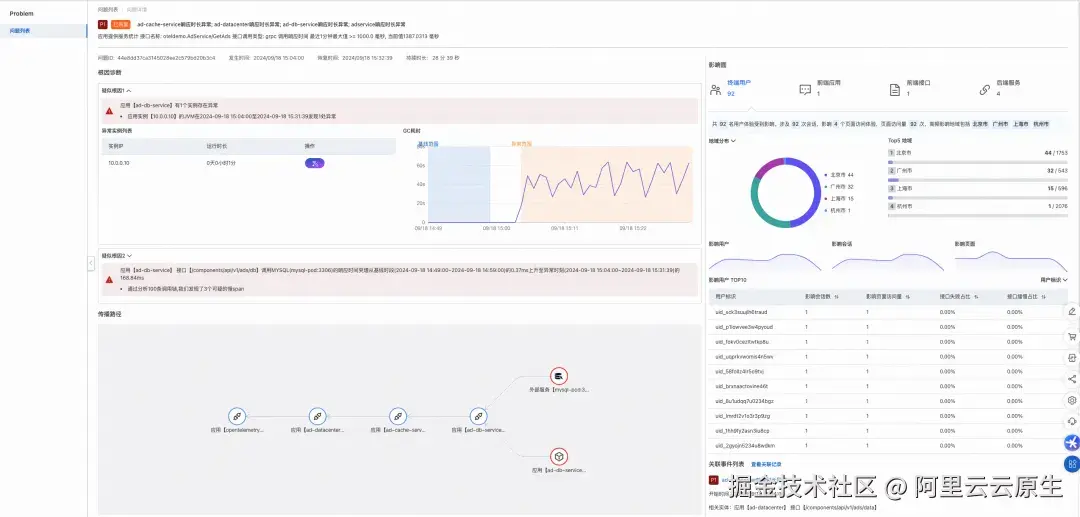
Task: Click the red P1 severity badge in header
Action: (x=103, y=24)
